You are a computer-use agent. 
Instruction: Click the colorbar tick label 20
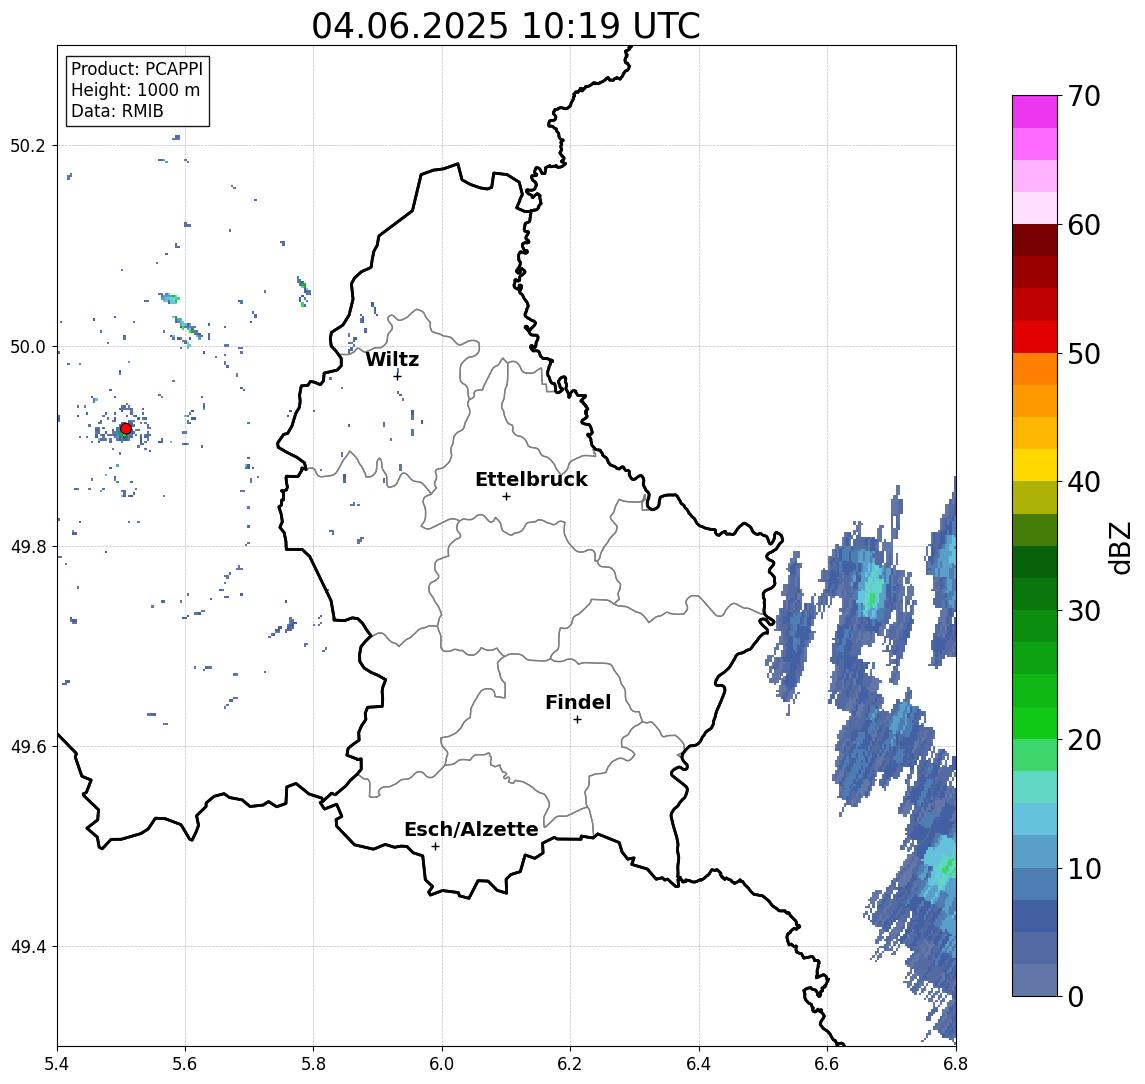click(1084, 740)
